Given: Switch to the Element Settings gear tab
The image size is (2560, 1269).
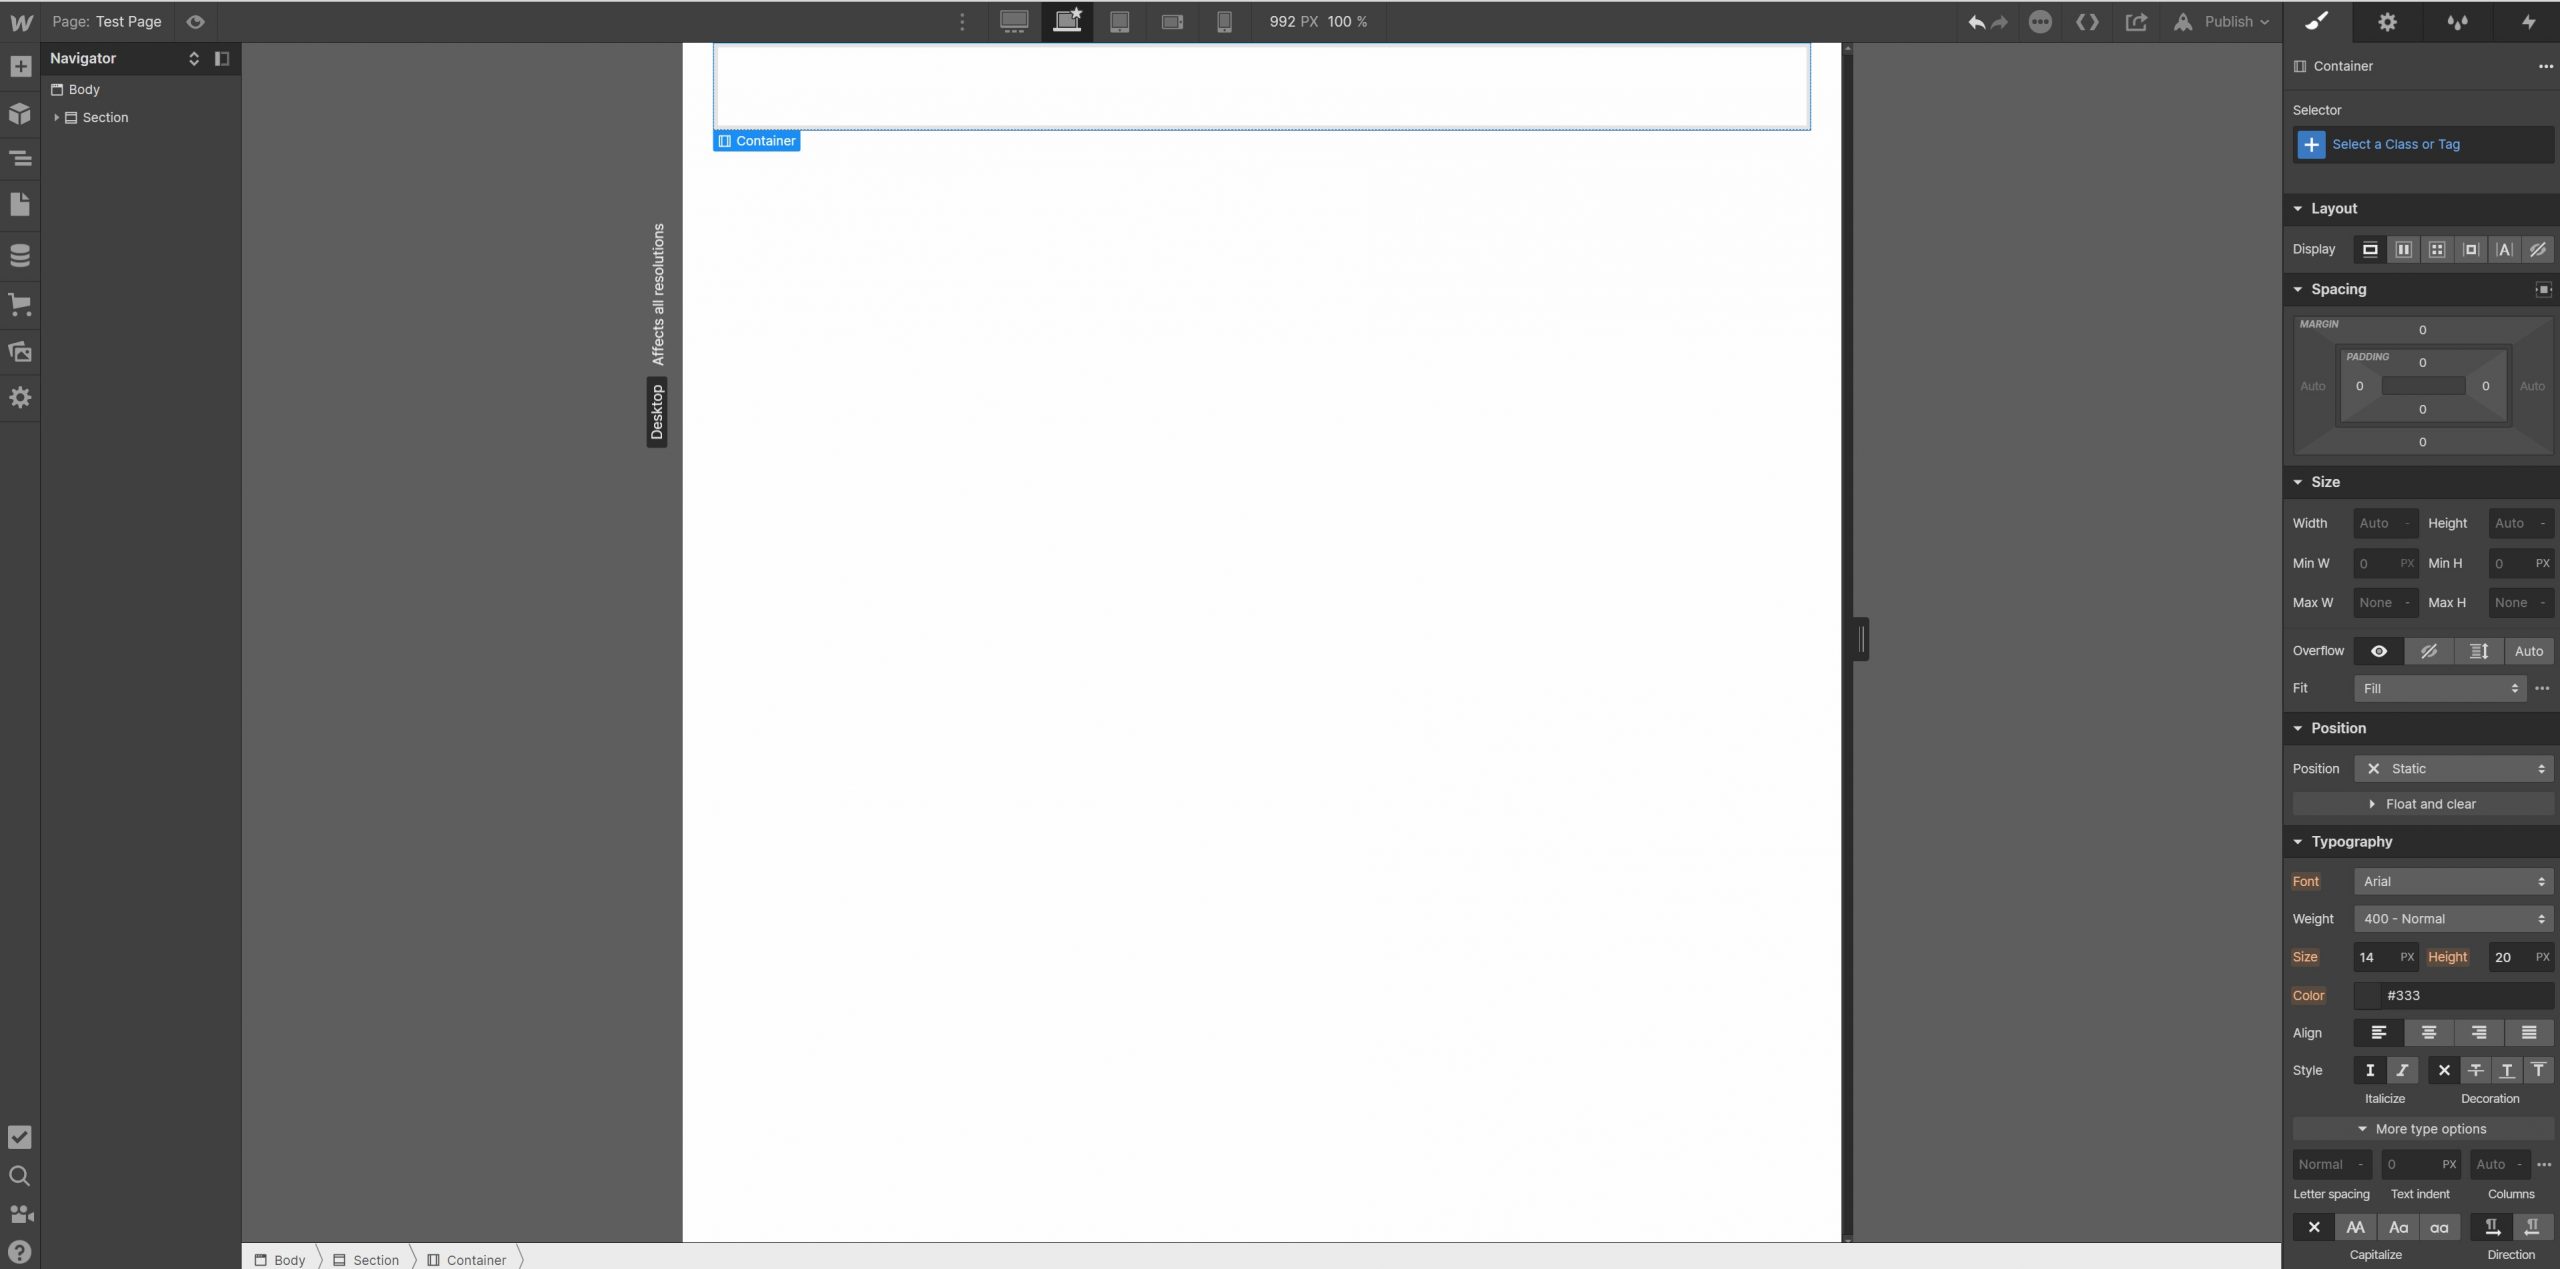Looking at the screenshot, I should point(2387,22).
